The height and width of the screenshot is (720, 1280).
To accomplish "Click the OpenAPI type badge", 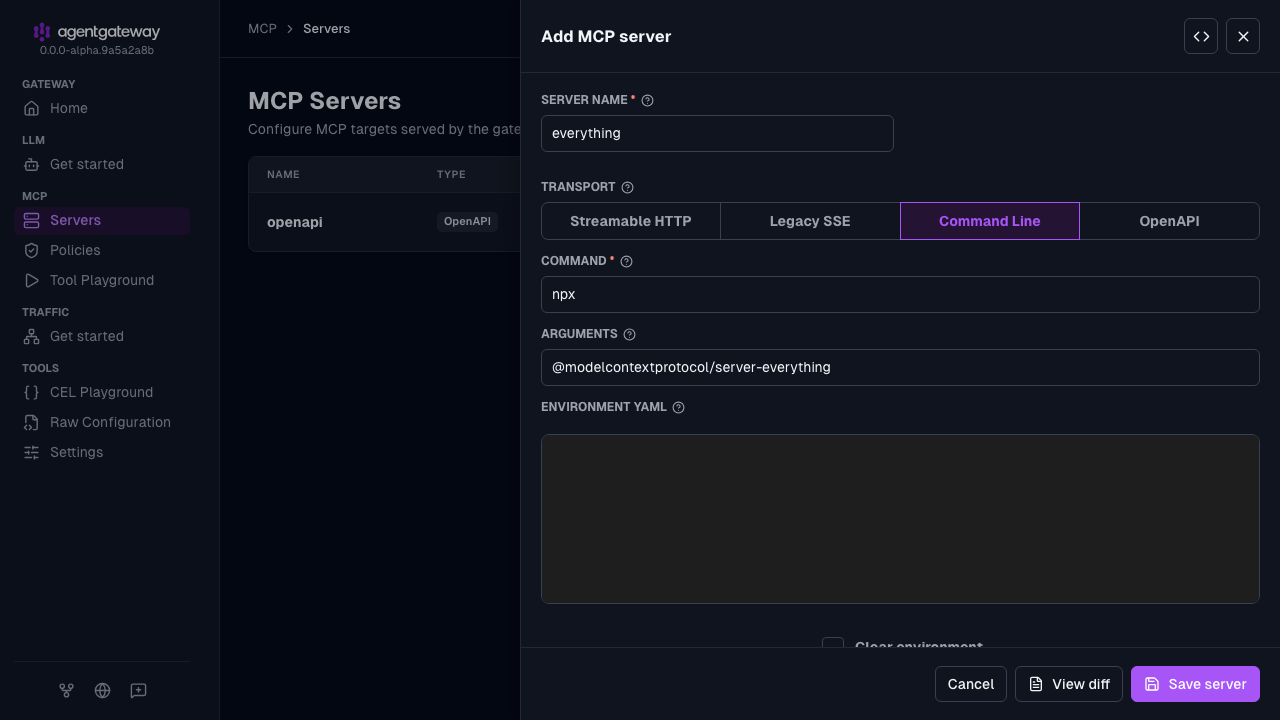I will point(467,221).
